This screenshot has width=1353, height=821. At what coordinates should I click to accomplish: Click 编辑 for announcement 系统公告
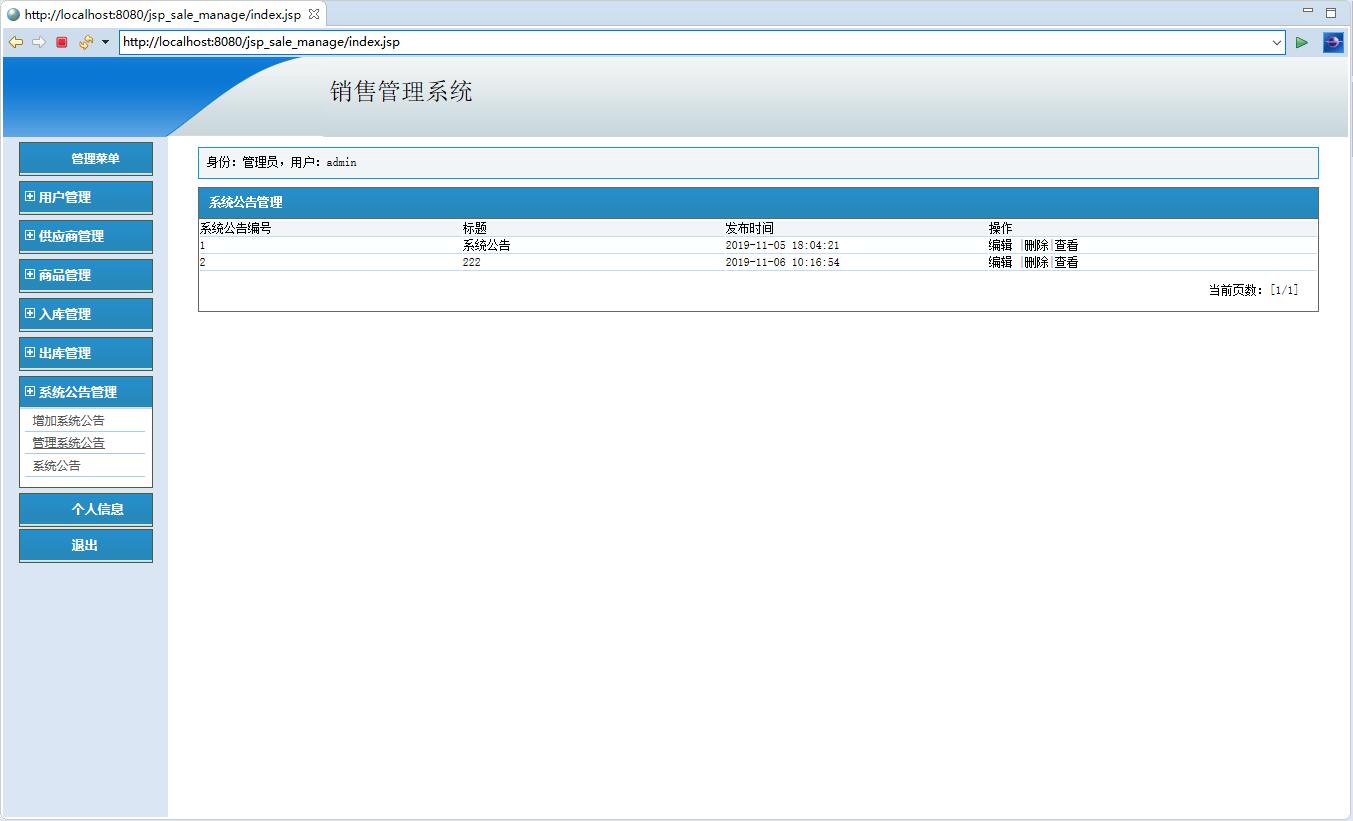1000,244
